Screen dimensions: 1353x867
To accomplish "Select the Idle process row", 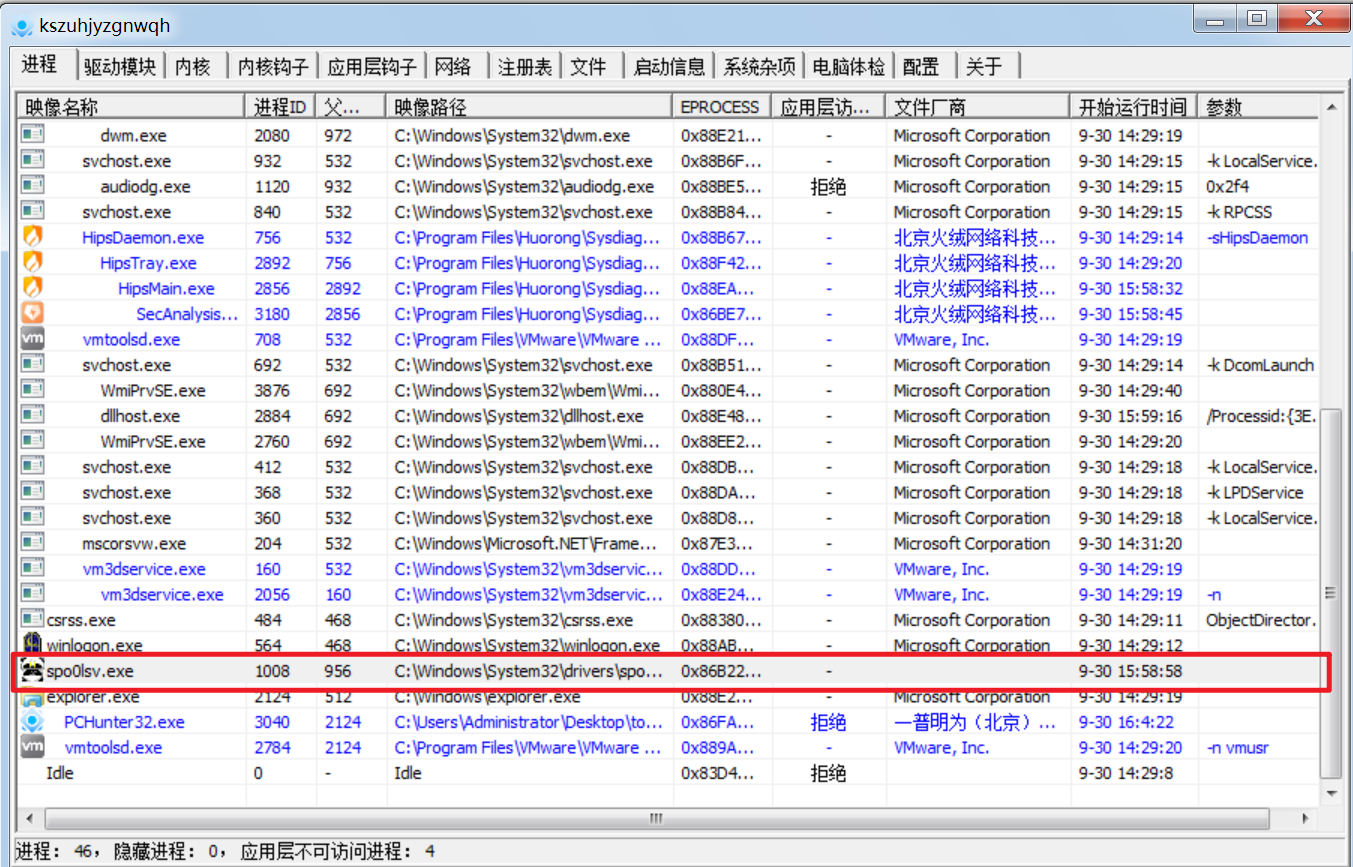I will pyautogui.click(x=668, y=773).
